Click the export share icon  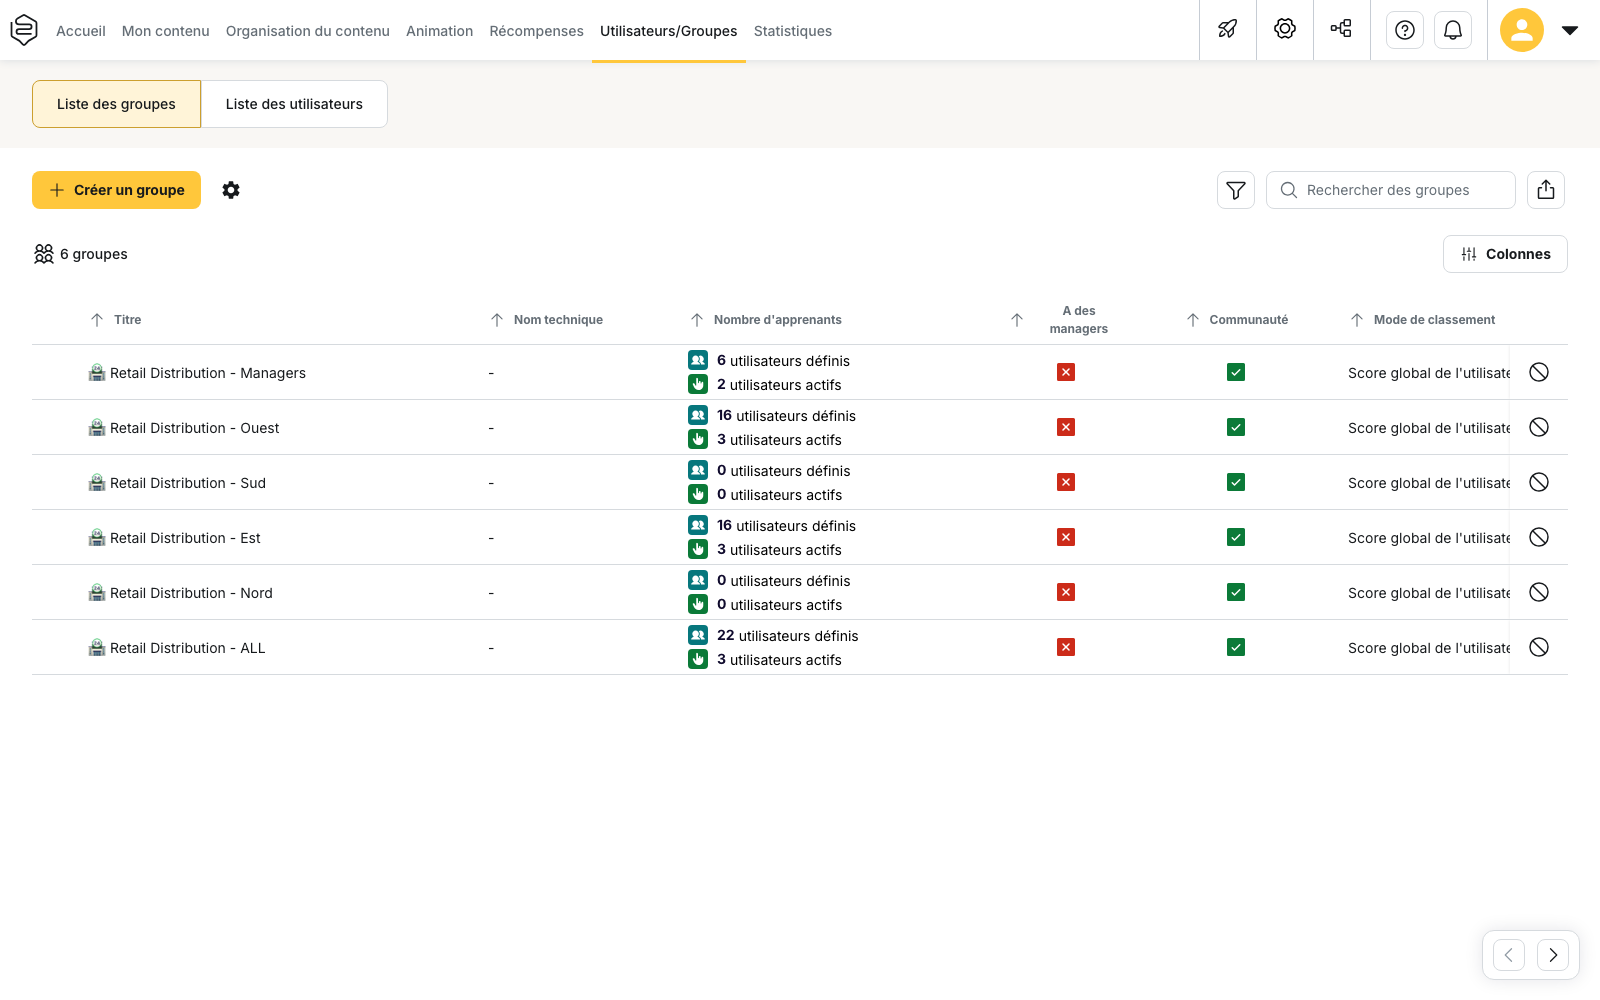[x=1546, y=190]
